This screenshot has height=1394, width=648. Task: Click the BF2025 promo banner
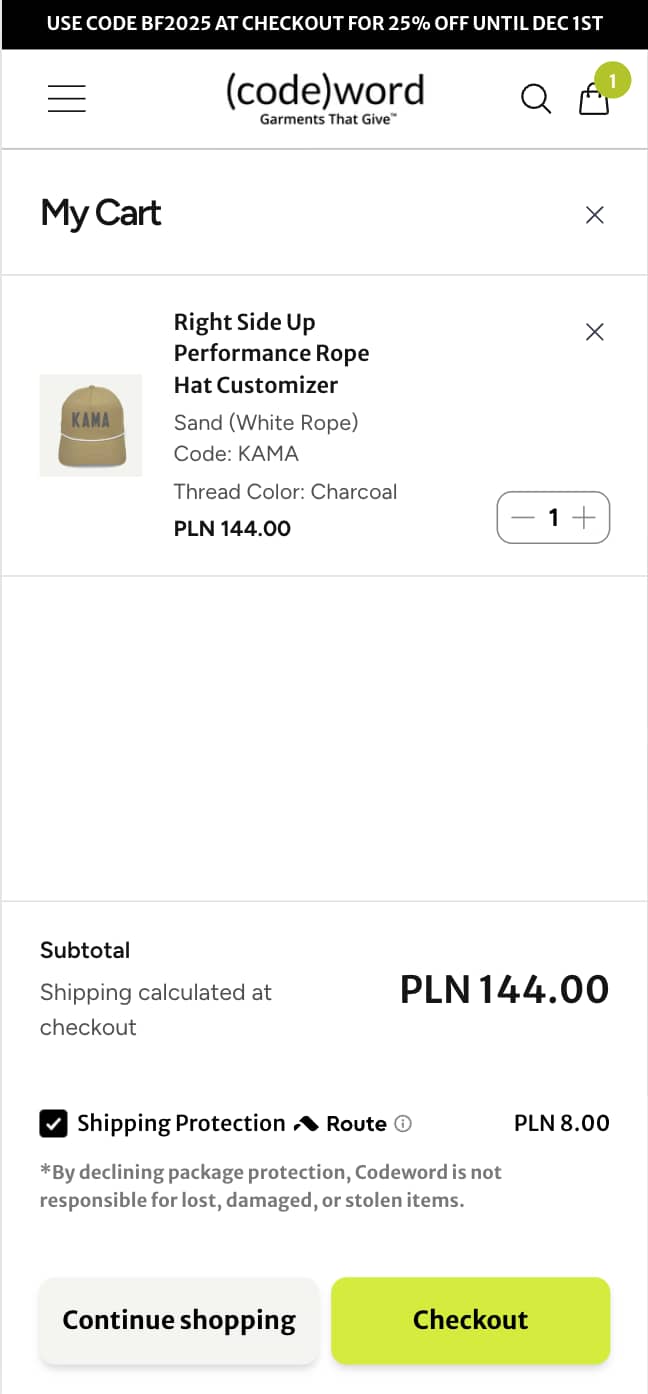pyautogui.click(x=324, y=22)
